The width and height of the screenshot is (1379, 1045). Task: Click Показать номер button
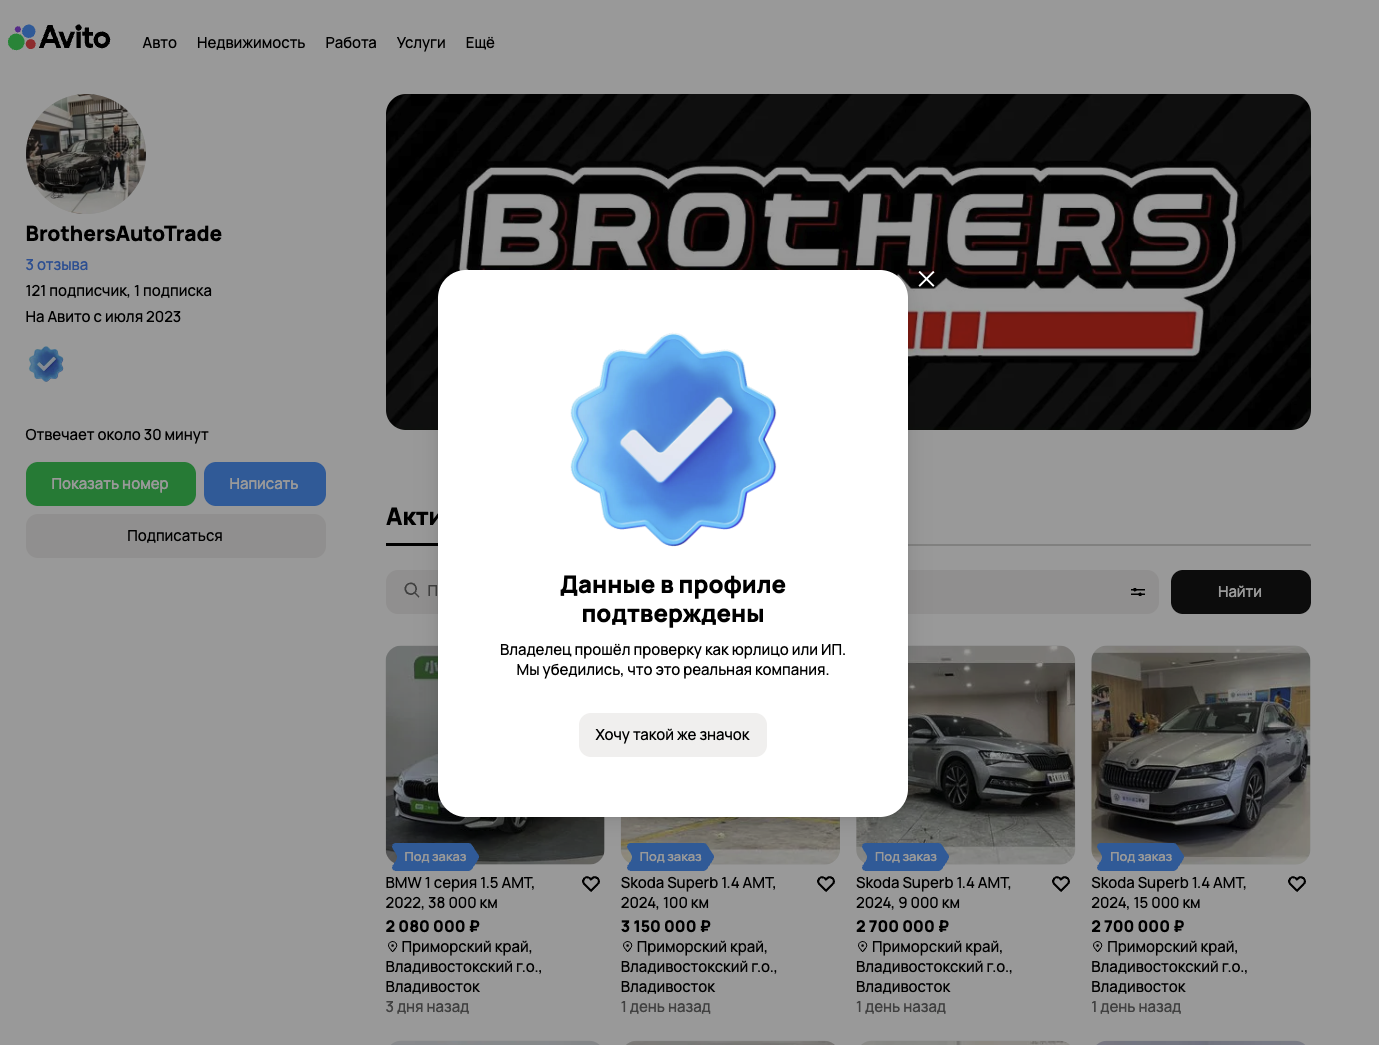tap(110, 484)
